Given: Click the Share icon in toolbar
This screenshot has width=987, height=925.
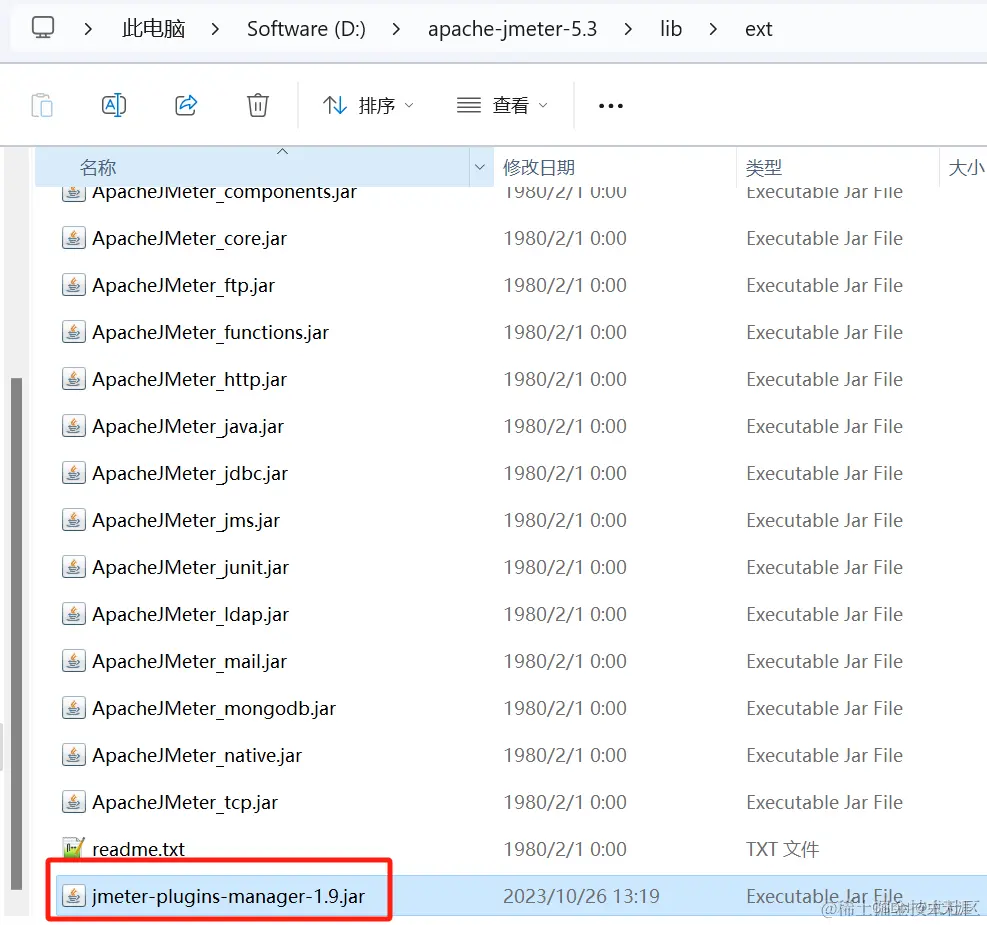Looking at the screenshot, I should 186,105.
